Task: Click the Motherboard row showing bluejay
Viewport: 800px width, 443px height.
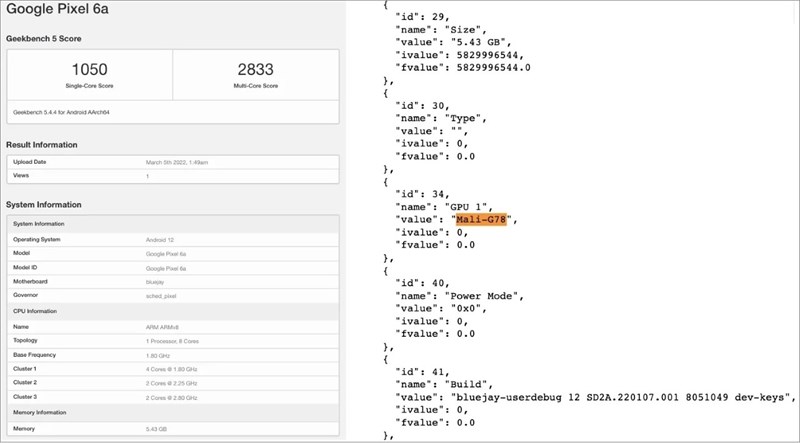Action: (x=174, y=283)
